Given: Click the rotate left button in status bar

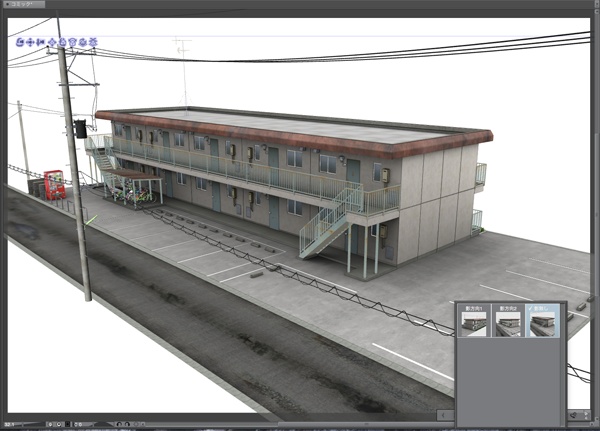Looking at the screenshot, I should click(x=119, y=424).
